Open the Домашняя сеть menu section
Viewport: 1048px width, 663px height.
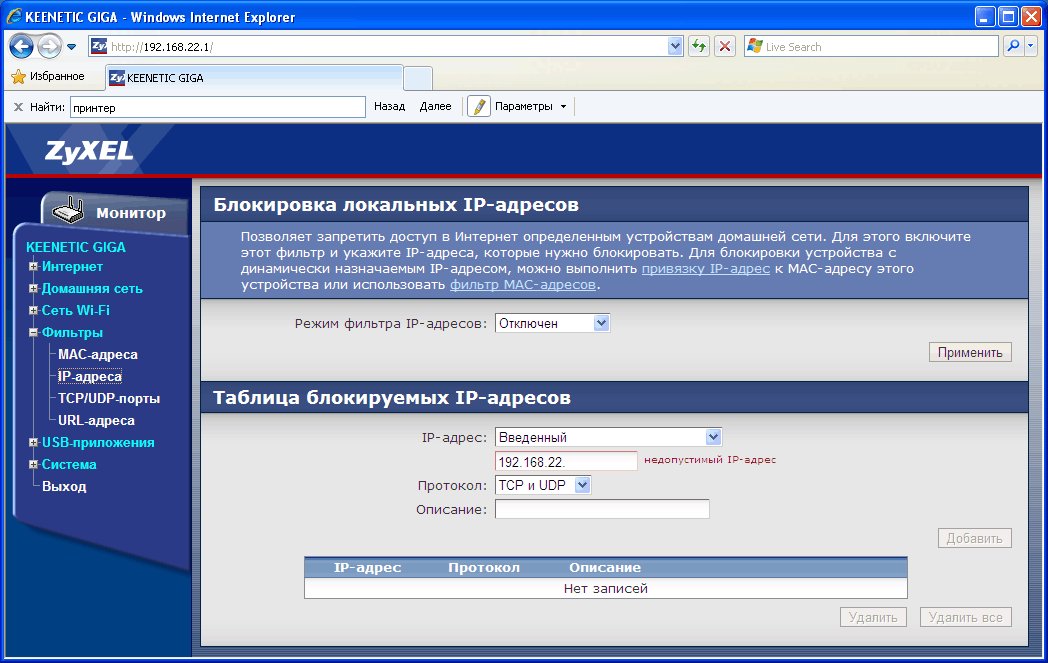(x=92, y=289)
